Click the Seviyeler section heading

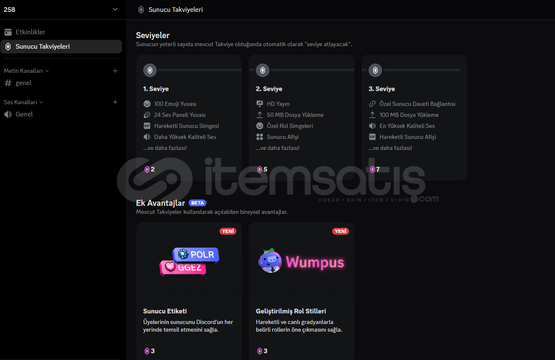153,35
